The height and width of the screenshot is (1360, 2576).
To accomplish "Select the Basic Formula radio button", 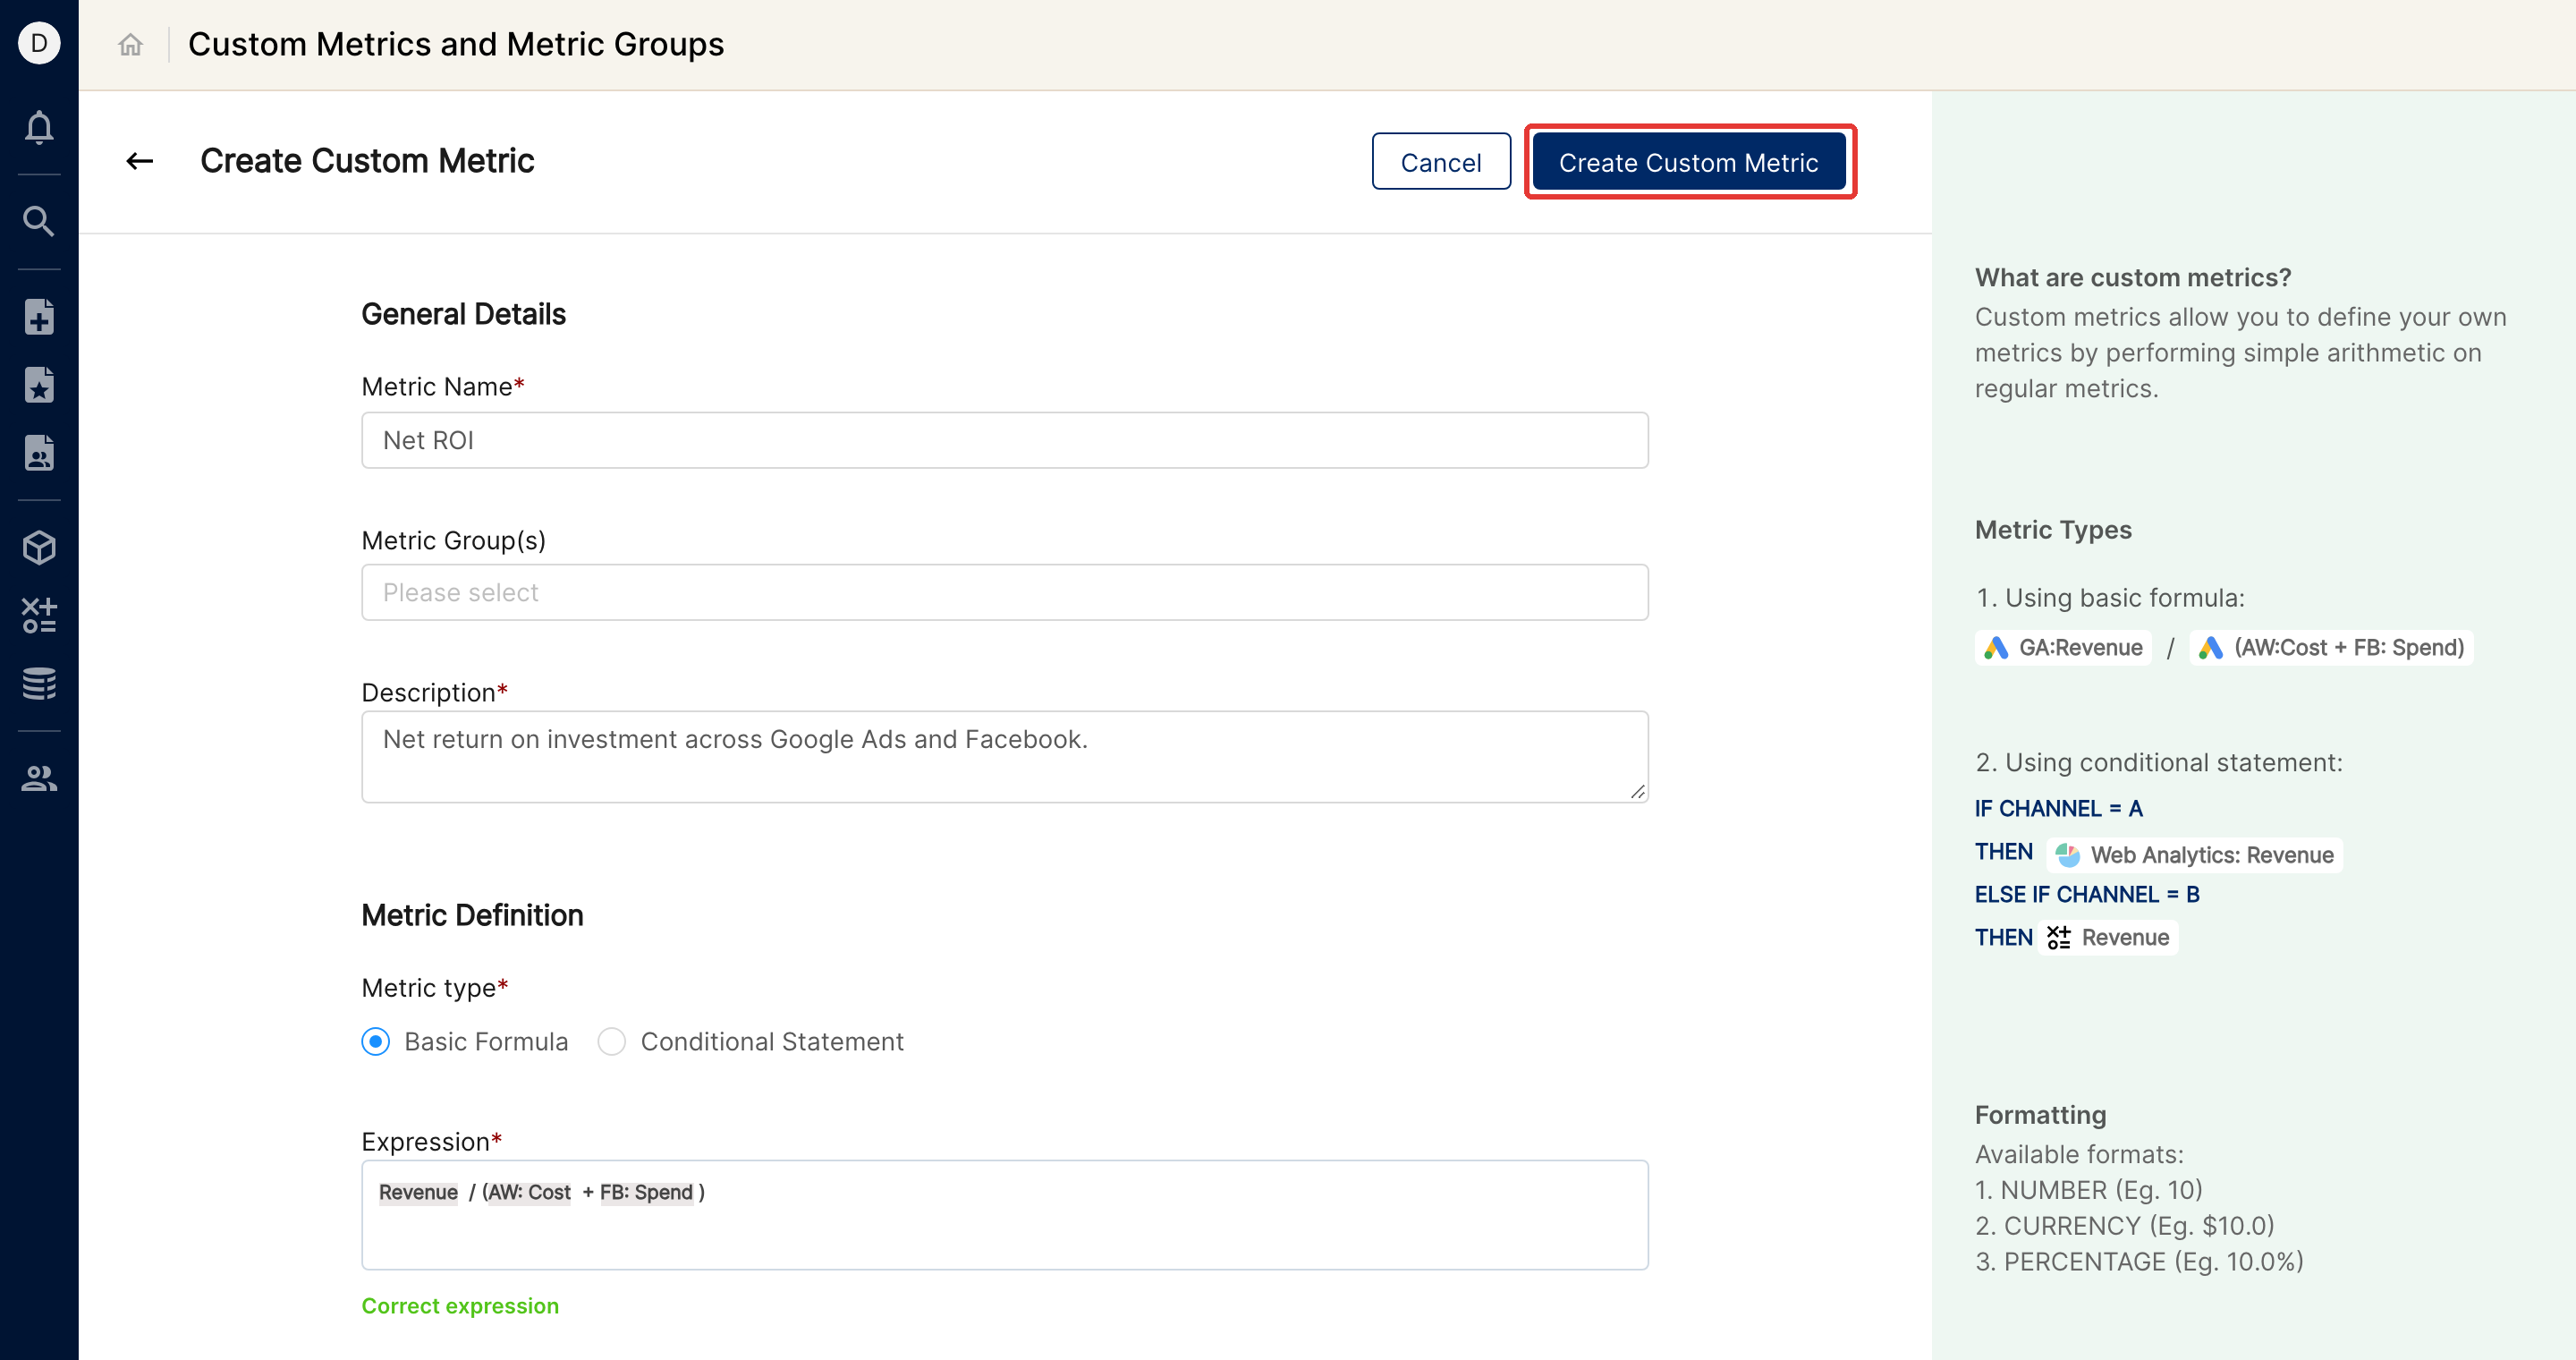I will pos(375,1041).
